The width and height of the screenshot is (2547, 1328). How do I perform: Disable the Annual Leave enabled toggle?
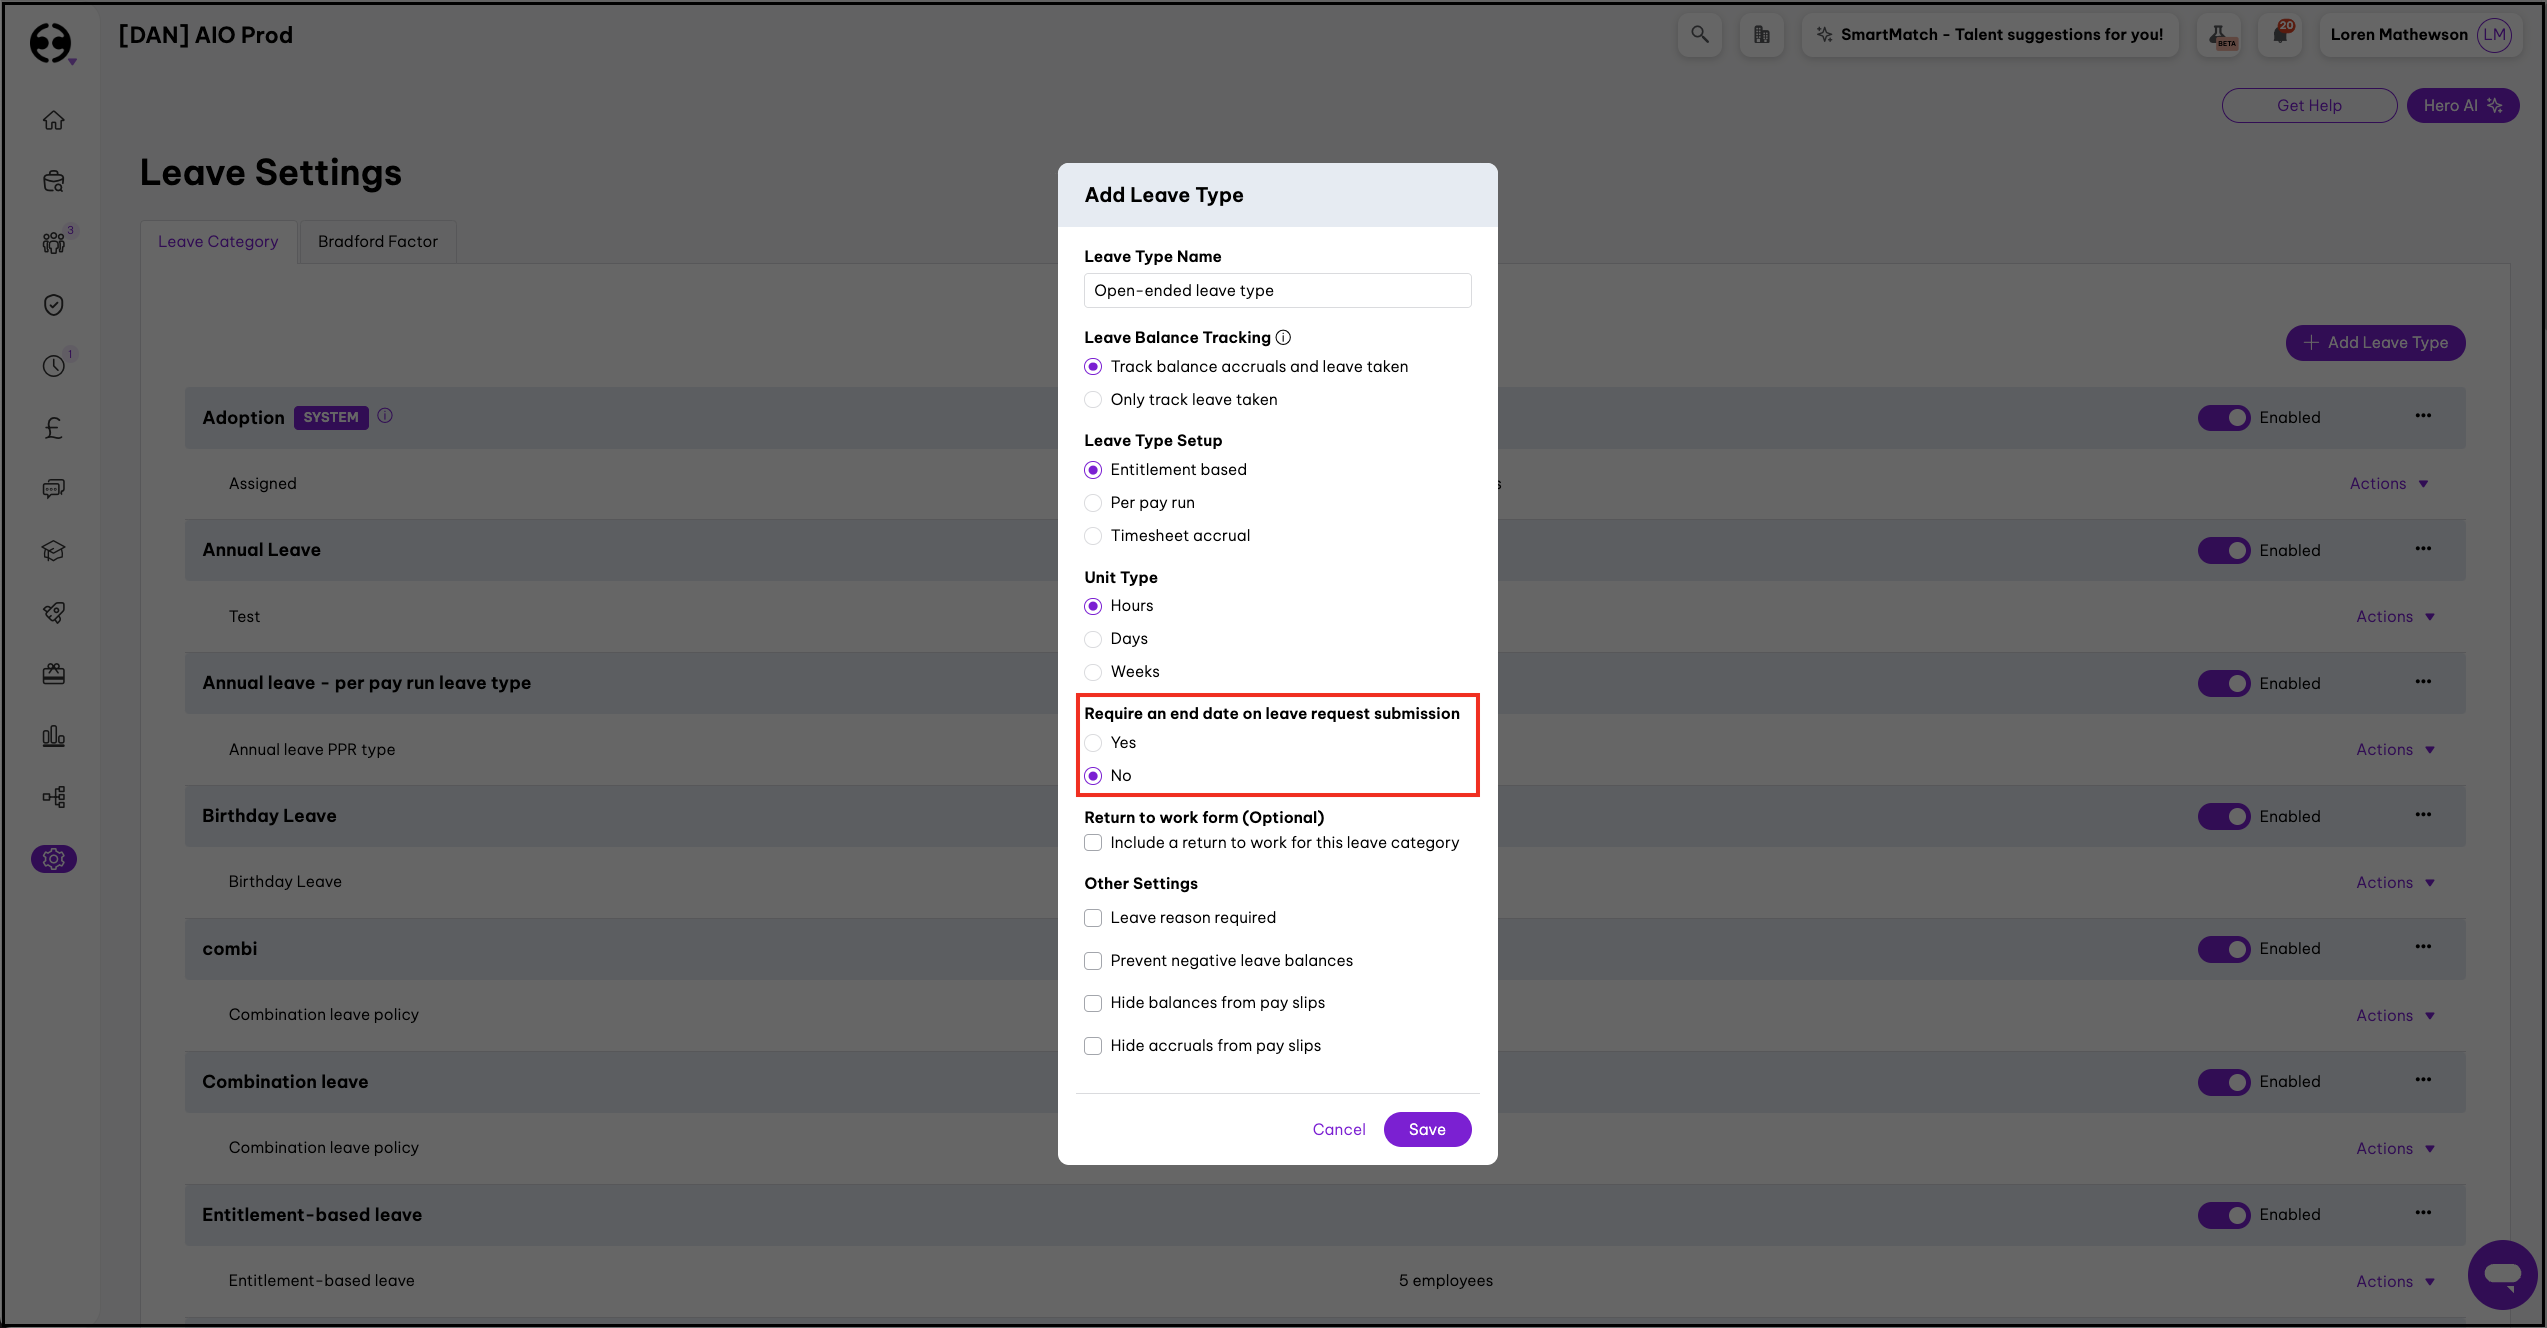pyautogui.click(x=2223, y=550)
